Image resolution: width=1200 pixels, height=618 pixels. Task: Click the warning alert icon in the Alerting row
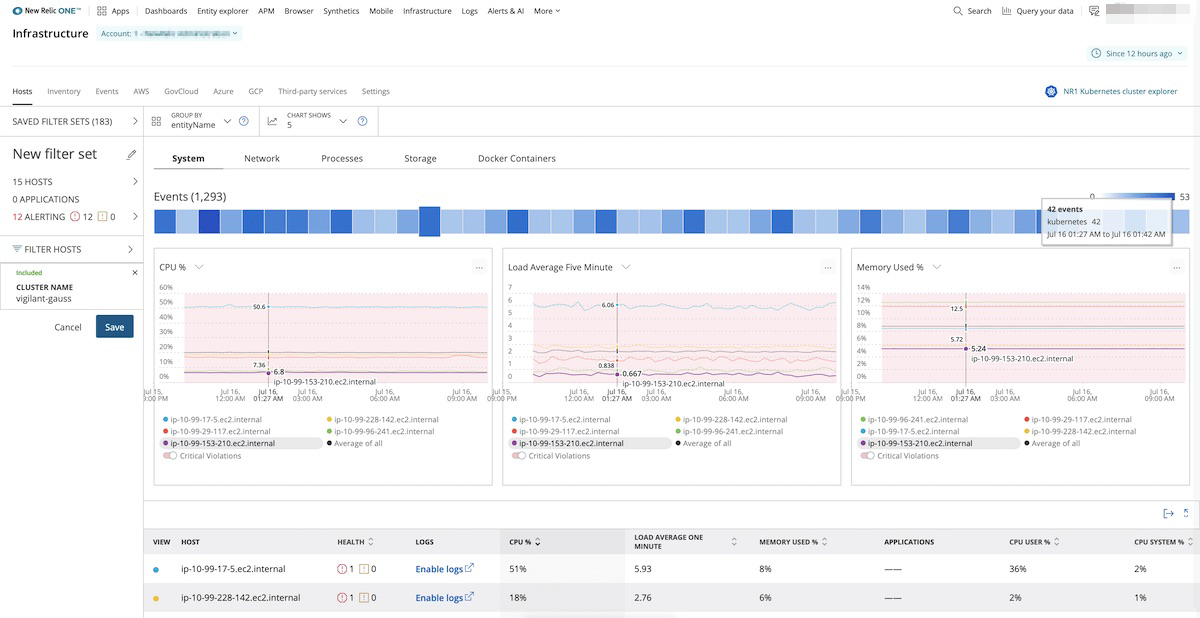coord(103,217)
